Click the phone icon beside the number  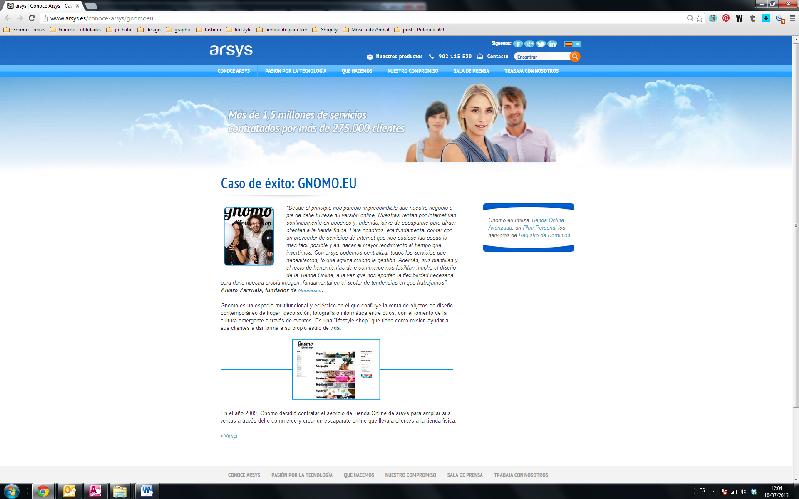pyautogui.click(x=432, y=56)
